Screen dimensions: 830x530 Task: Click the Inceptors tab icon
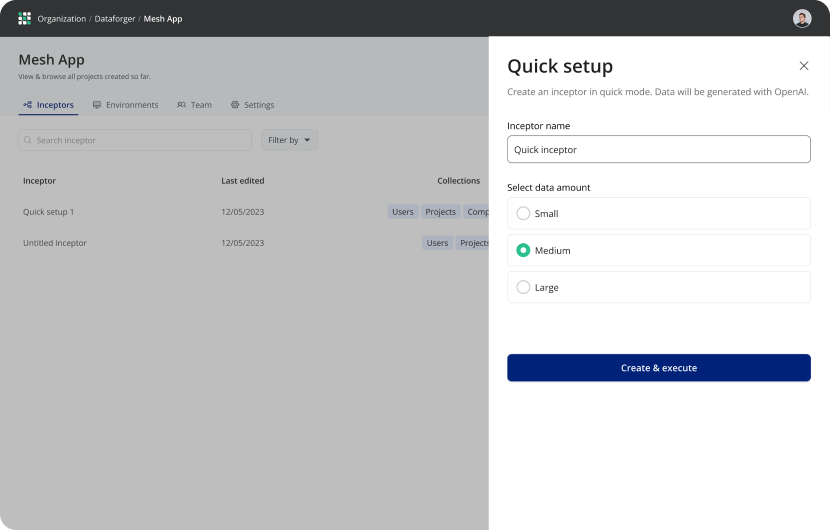click(x=27, y=105)
